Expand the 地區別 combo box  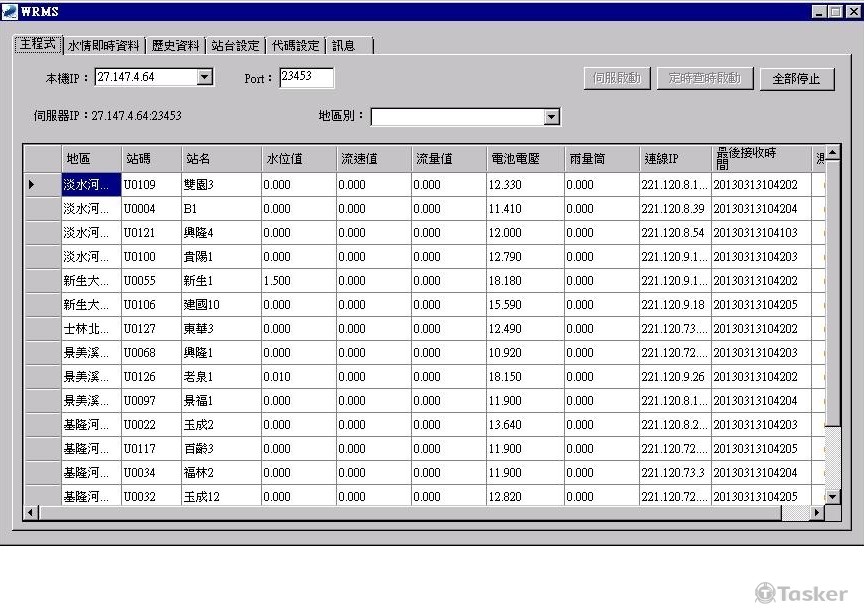point(551,117)
